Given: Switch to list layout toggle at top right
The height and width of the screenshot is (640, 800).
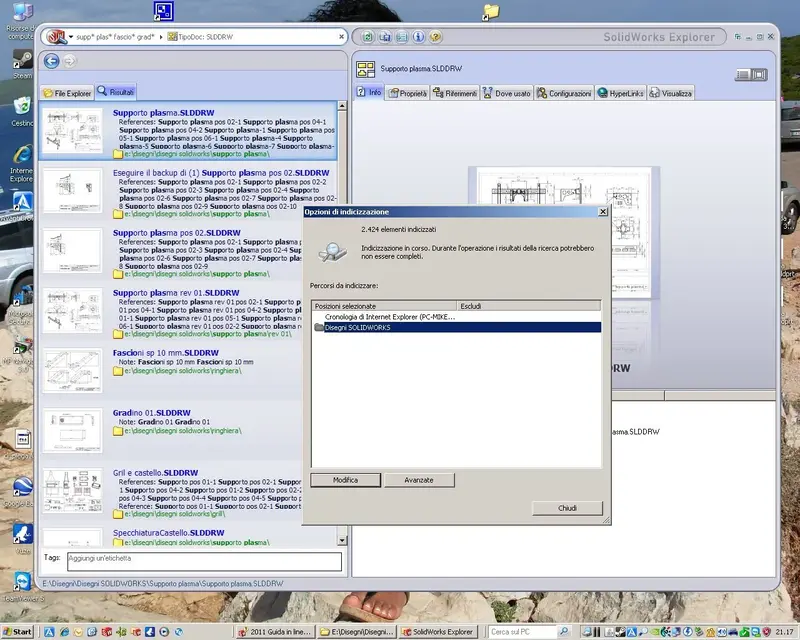Looking at the screenshot, I should tap(743, 75).
